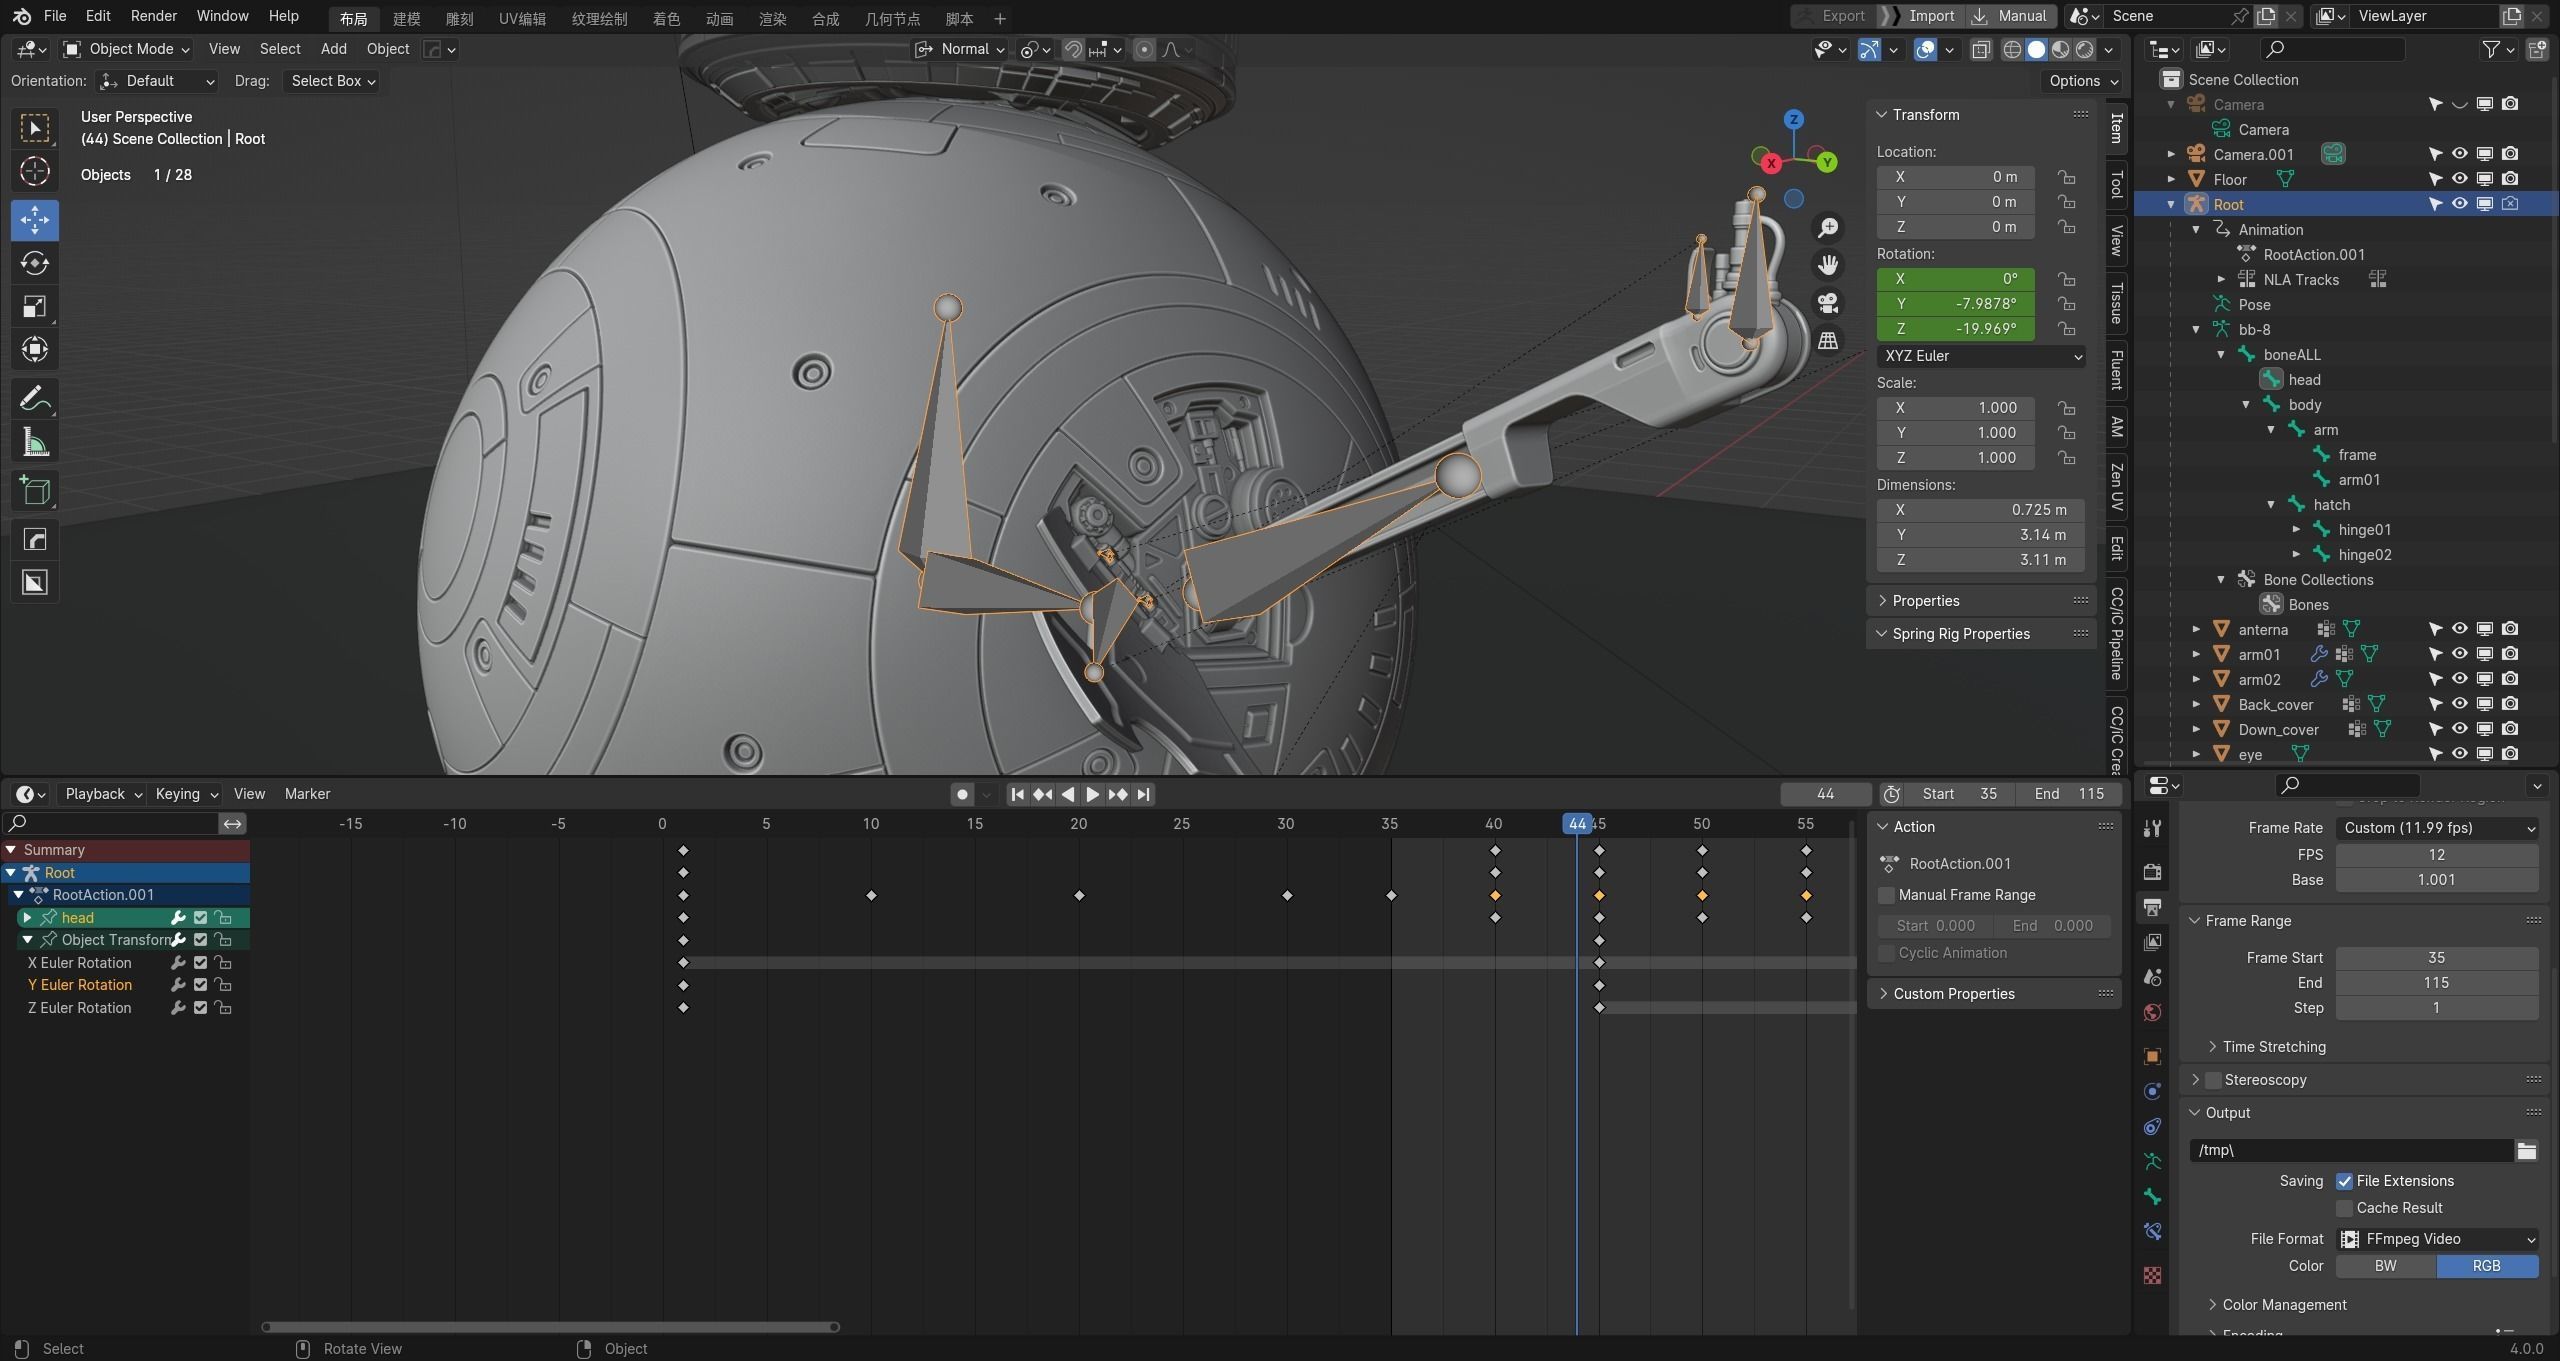This screenshot has height=1361, width=2560.
Task: Open the Render menu
Action: point(153,16)
